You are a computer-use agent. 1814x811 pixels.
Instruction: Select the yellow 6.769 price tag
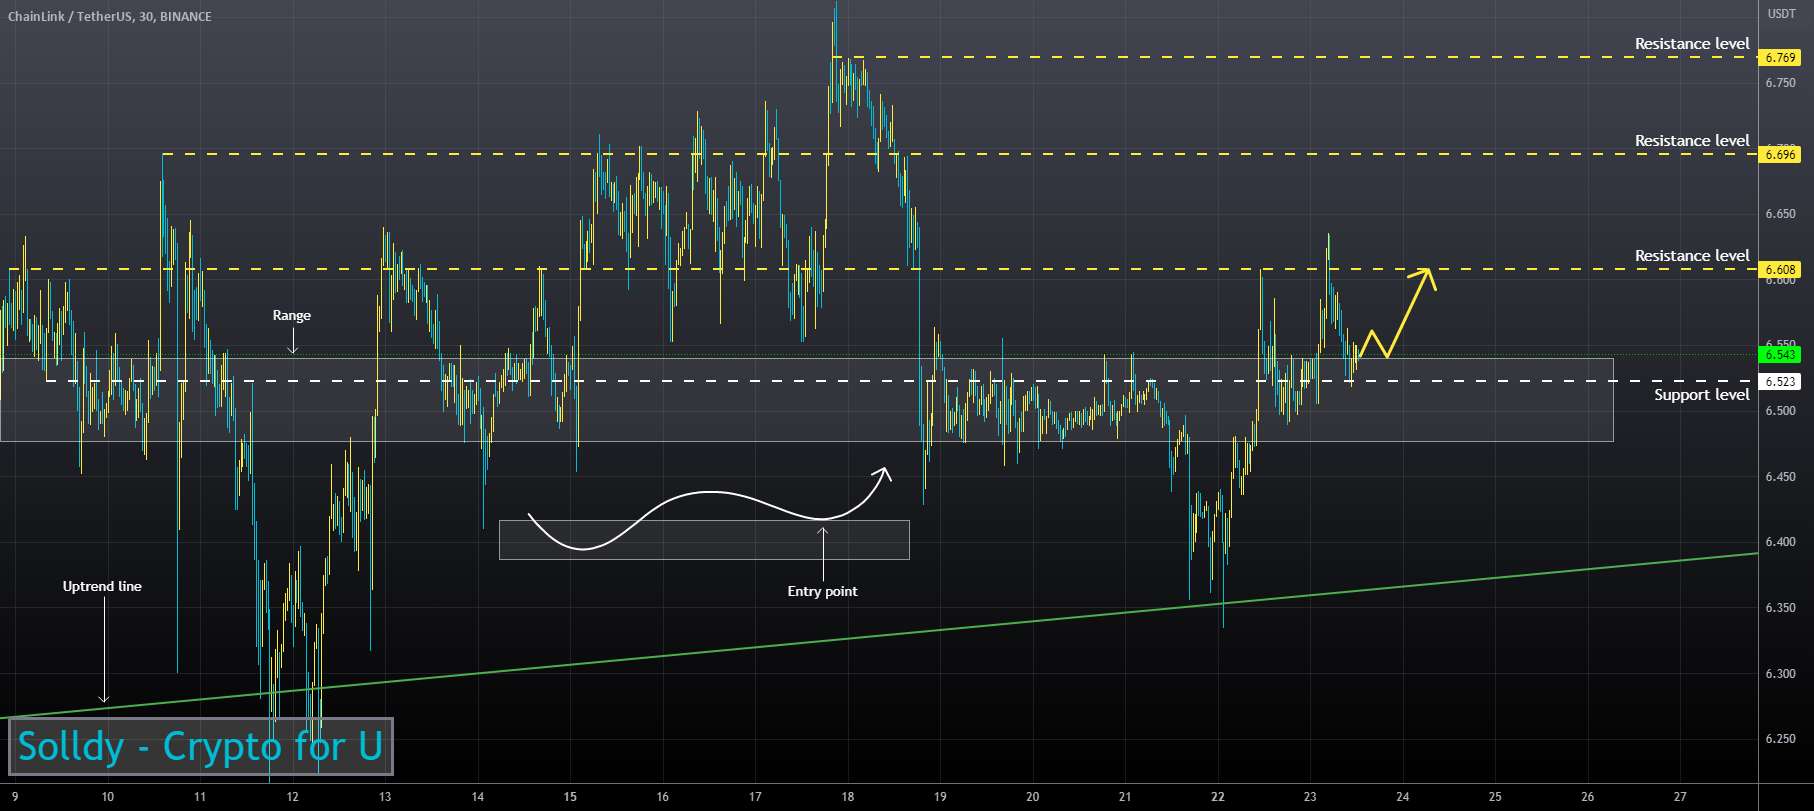(x=1780, y=58)
